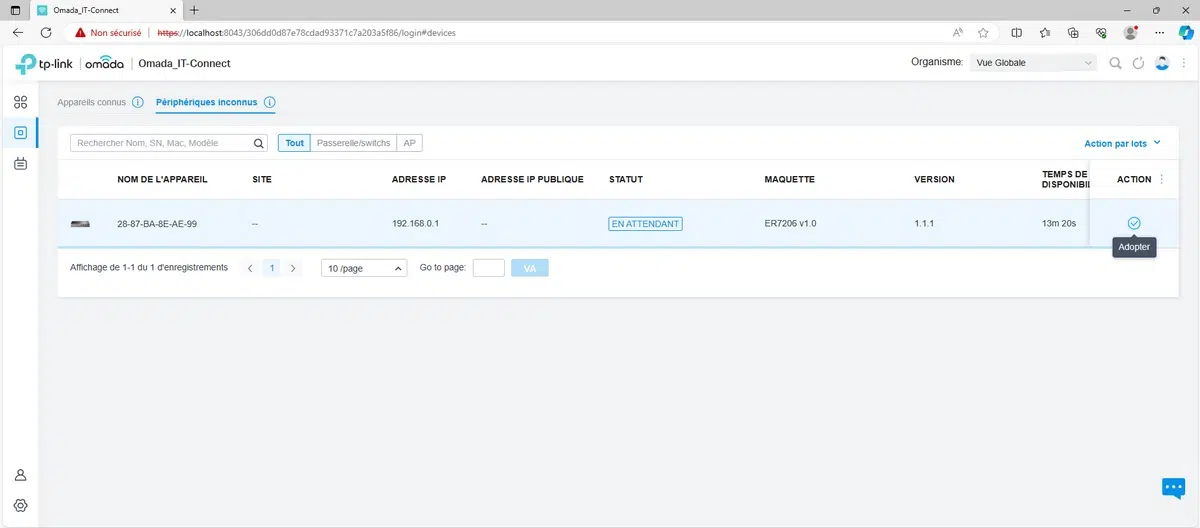Select the Tout filter tab
Image resolution: width=1200 pixels, height=528 pixels.
pyautogui.click(x=294, y=143)
